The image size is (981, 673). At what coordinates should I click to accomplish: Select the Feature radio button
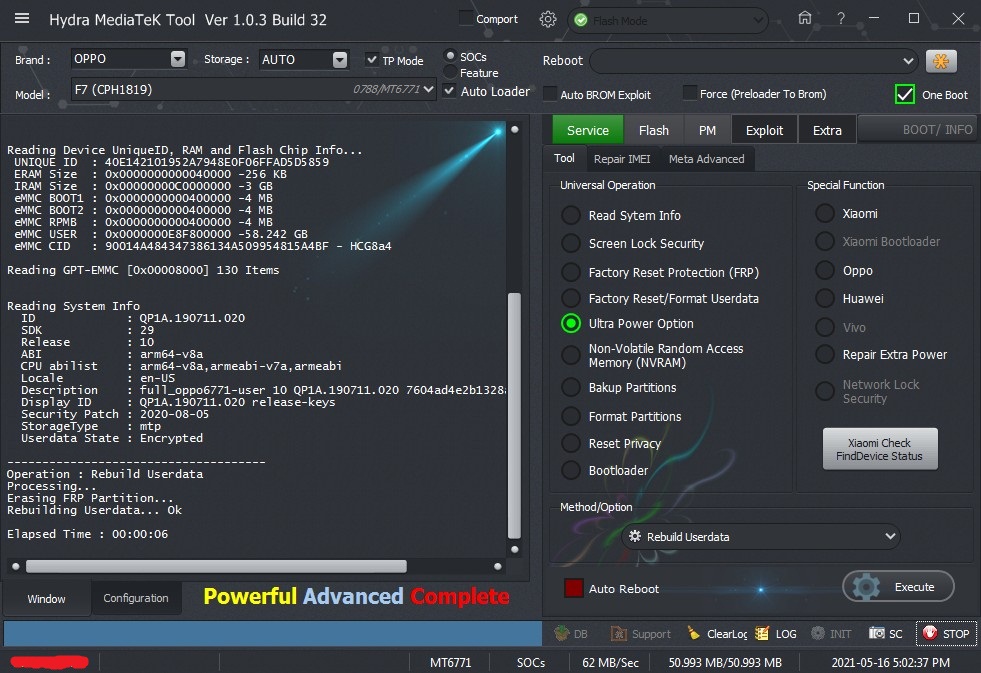[x=450, y=73]
